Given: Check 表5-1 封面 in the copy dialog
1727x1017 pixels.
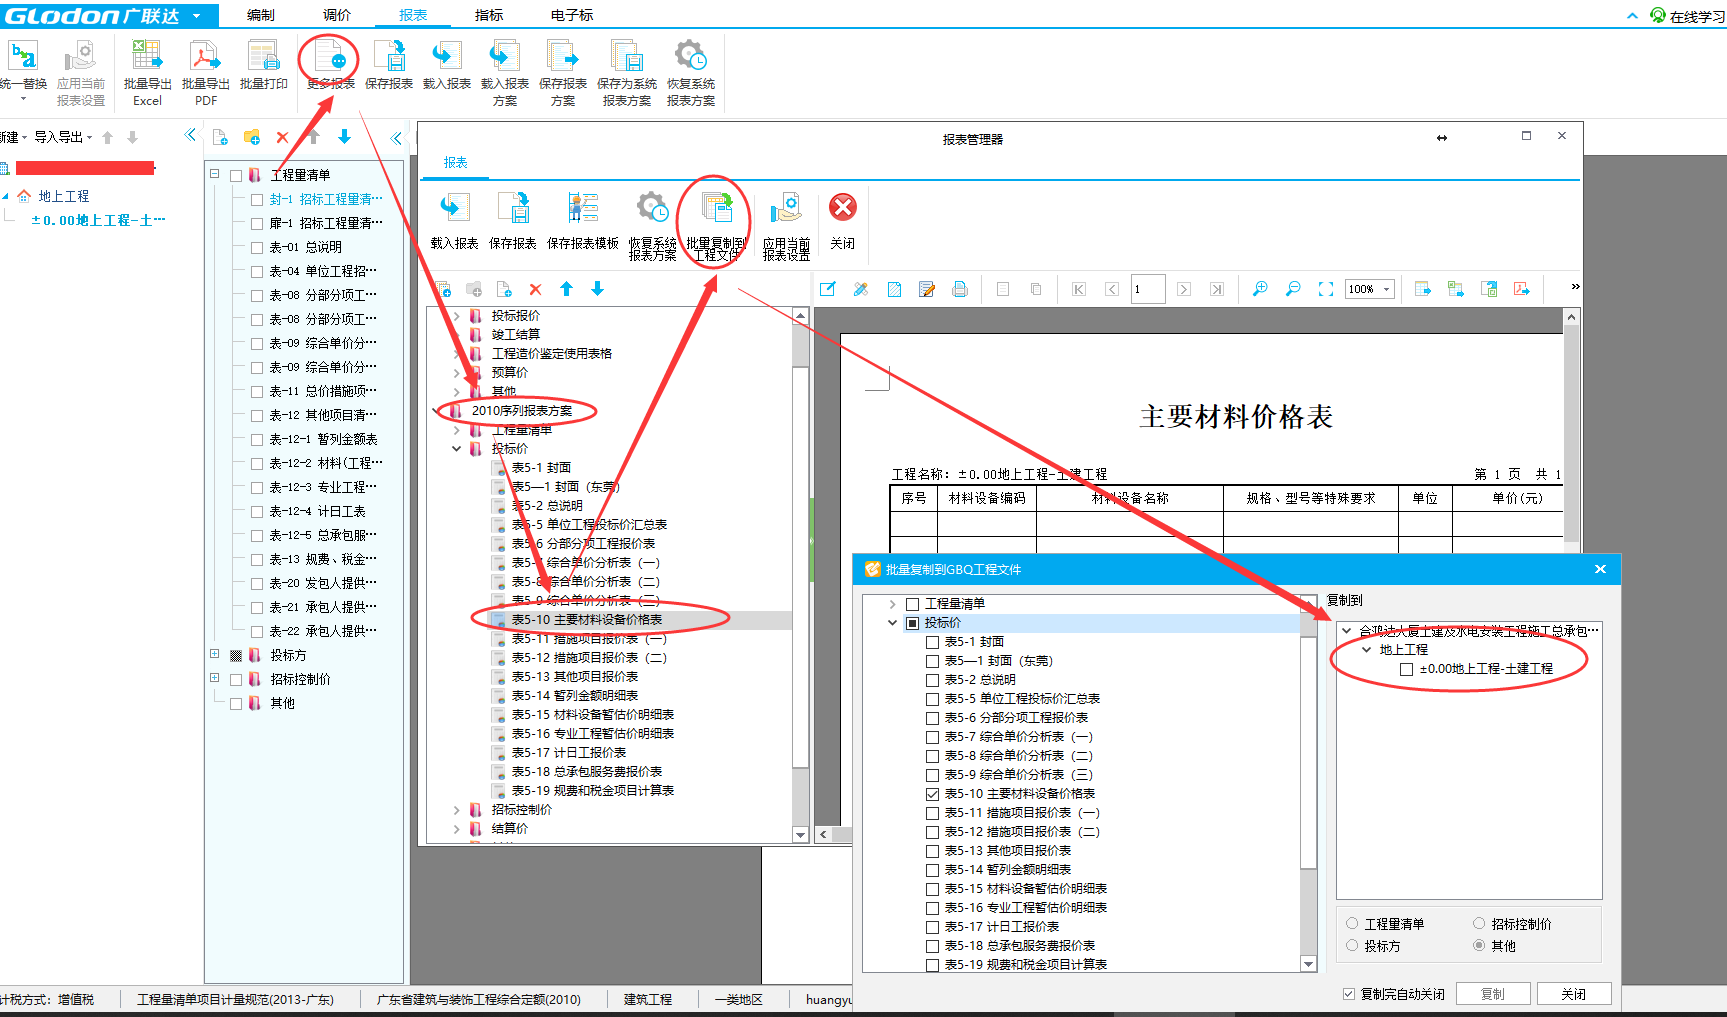Looking at the screenshot, I should pyautogui.click(x=932, y=642).
